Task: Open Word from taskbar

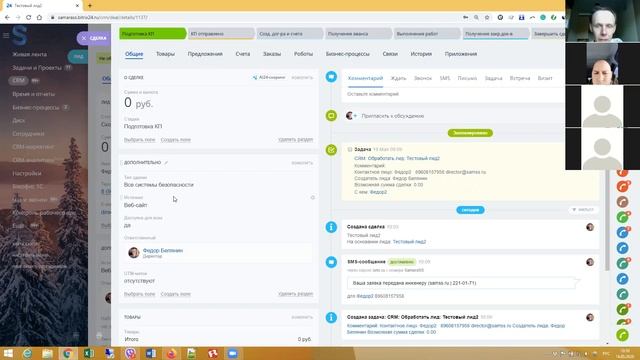Action: 151,353
